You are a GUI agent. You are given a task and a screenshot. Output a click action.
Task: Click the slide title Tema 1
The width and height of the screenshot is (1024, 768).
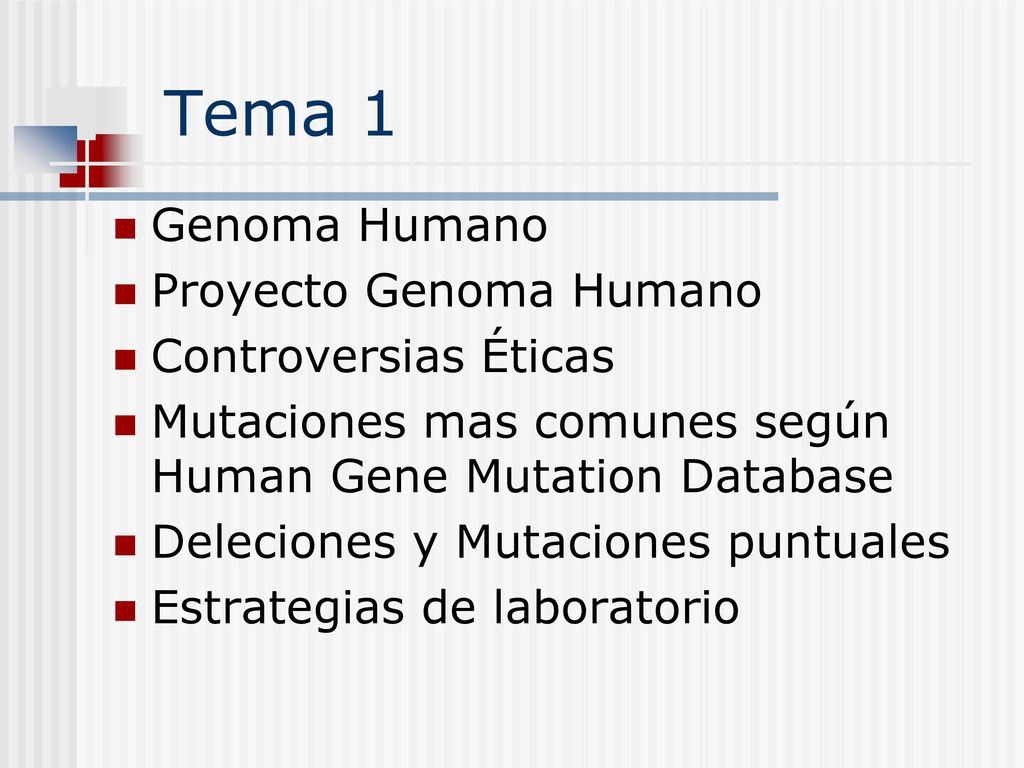(278, 114)
